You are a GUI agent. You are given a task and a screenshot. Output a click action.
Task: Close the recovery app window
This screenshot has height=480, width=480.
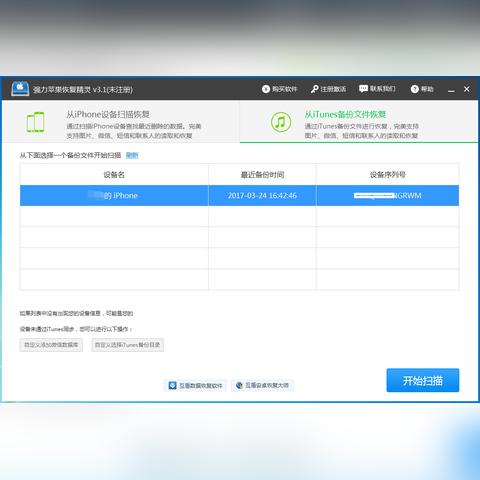(x=467, y=89)
